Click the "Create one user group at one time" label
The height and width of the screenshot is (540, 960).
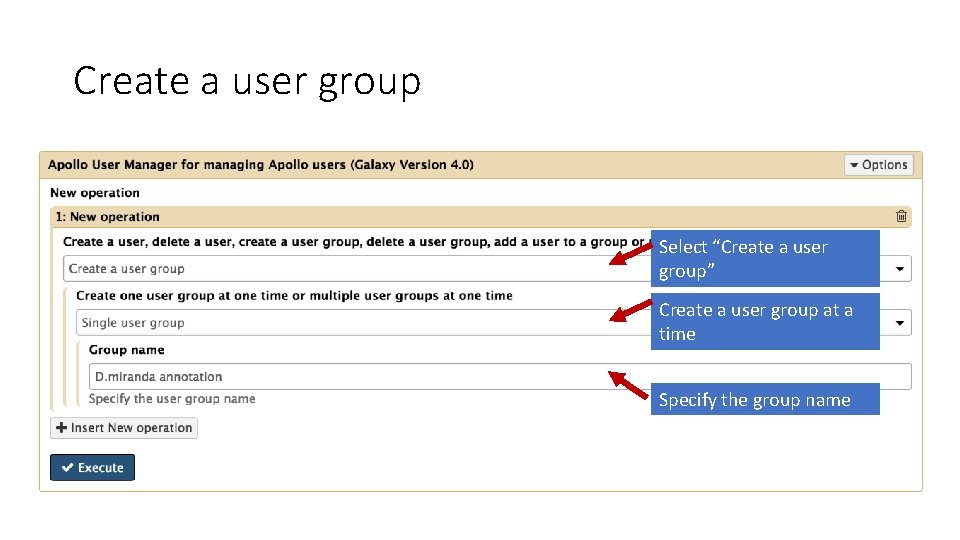pos(294,296)
